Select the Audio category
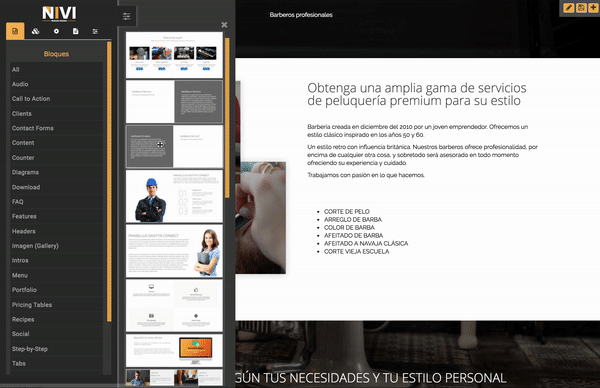 pyautogui.click(x=56, y=84)
